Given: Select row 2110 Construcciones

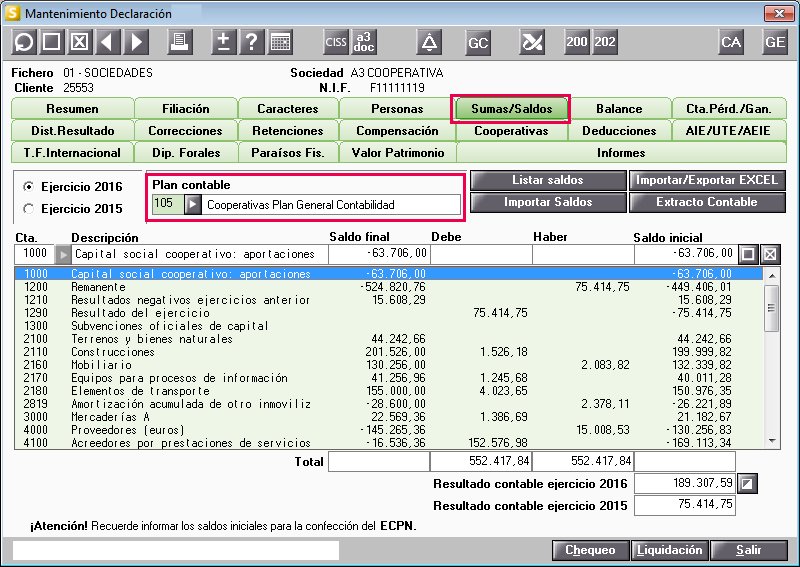Looking at the screenshot, I should (x=389, y=352).
